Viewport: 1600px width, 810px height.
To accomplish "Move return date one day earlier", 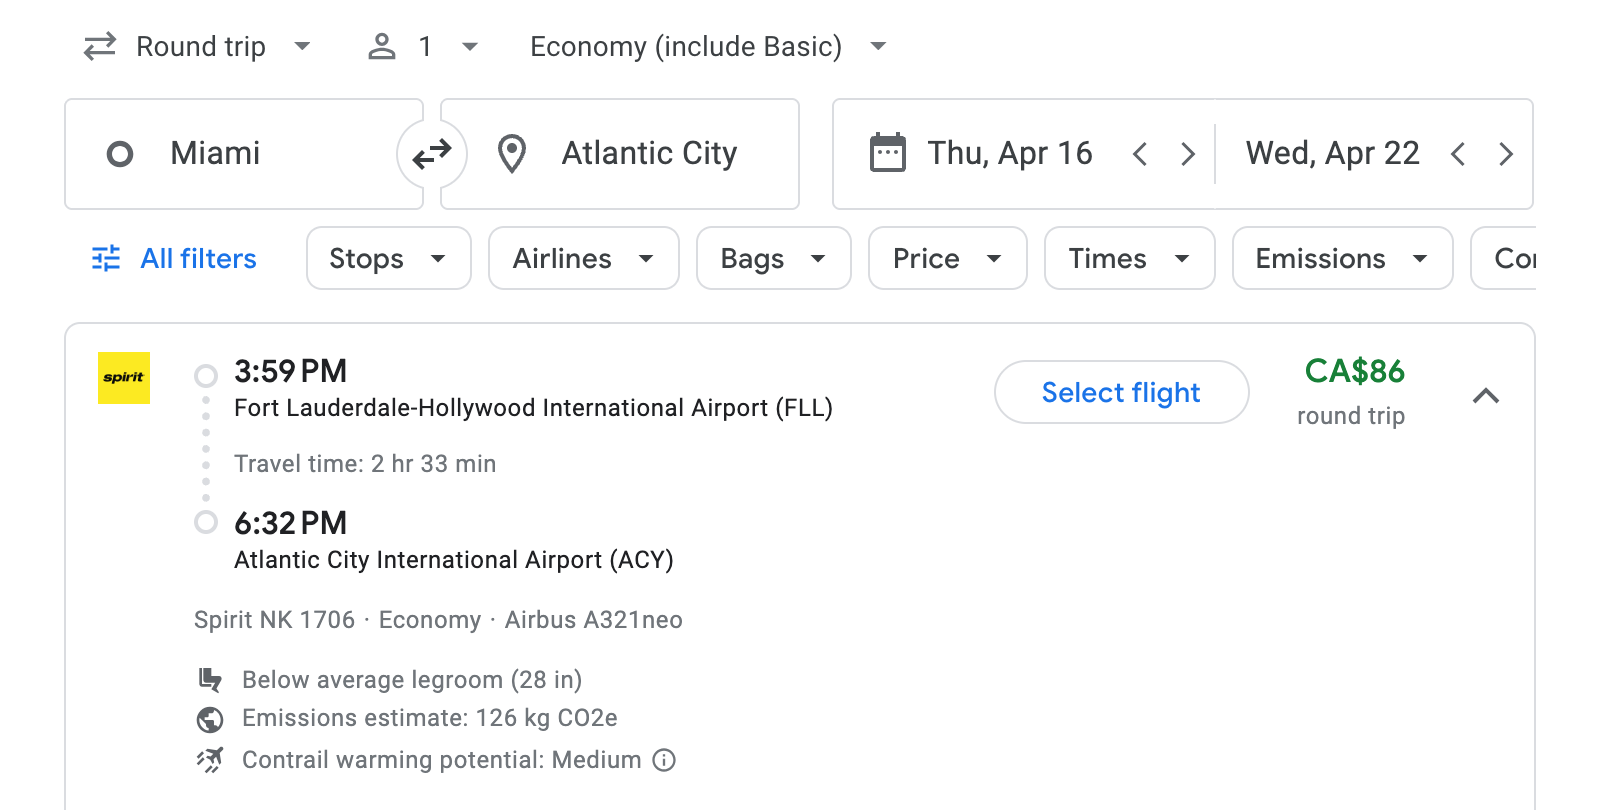I will [1458, 154].
